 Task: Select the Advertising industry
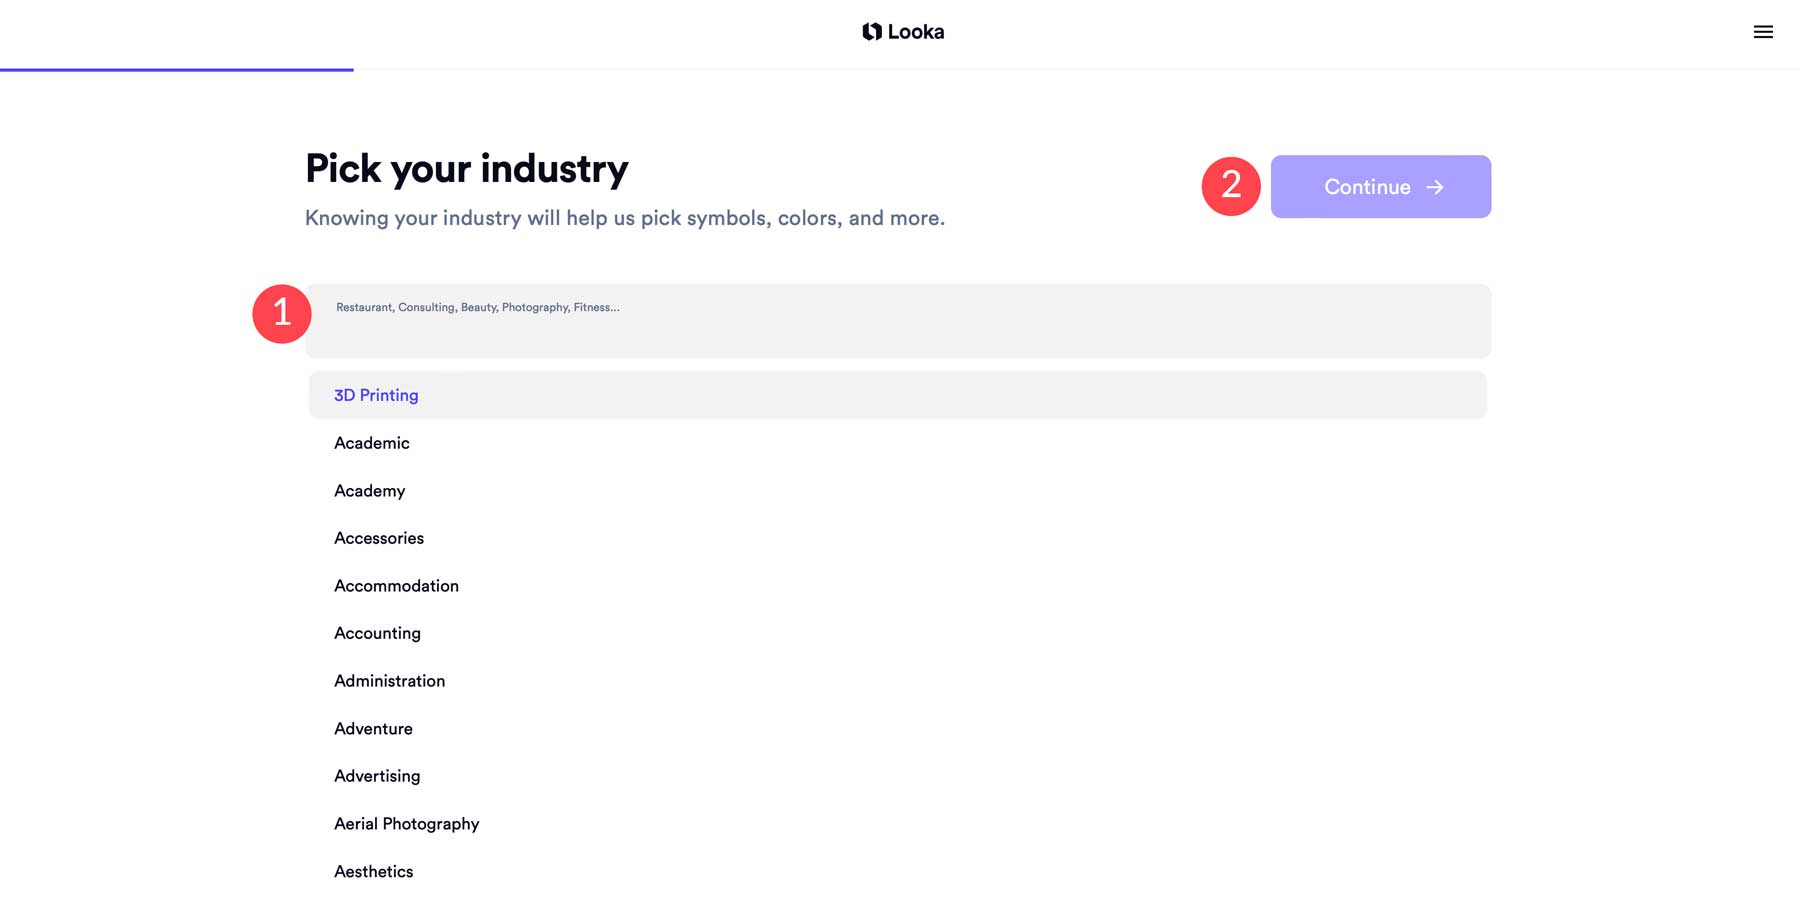[377, 776]
